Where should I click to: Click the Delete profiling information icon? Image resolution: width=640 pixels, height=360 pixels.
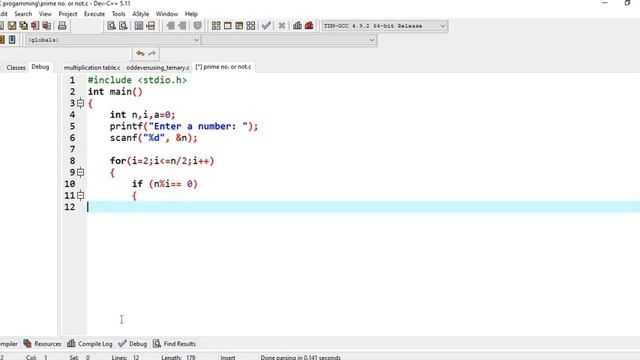click(309, 26)
